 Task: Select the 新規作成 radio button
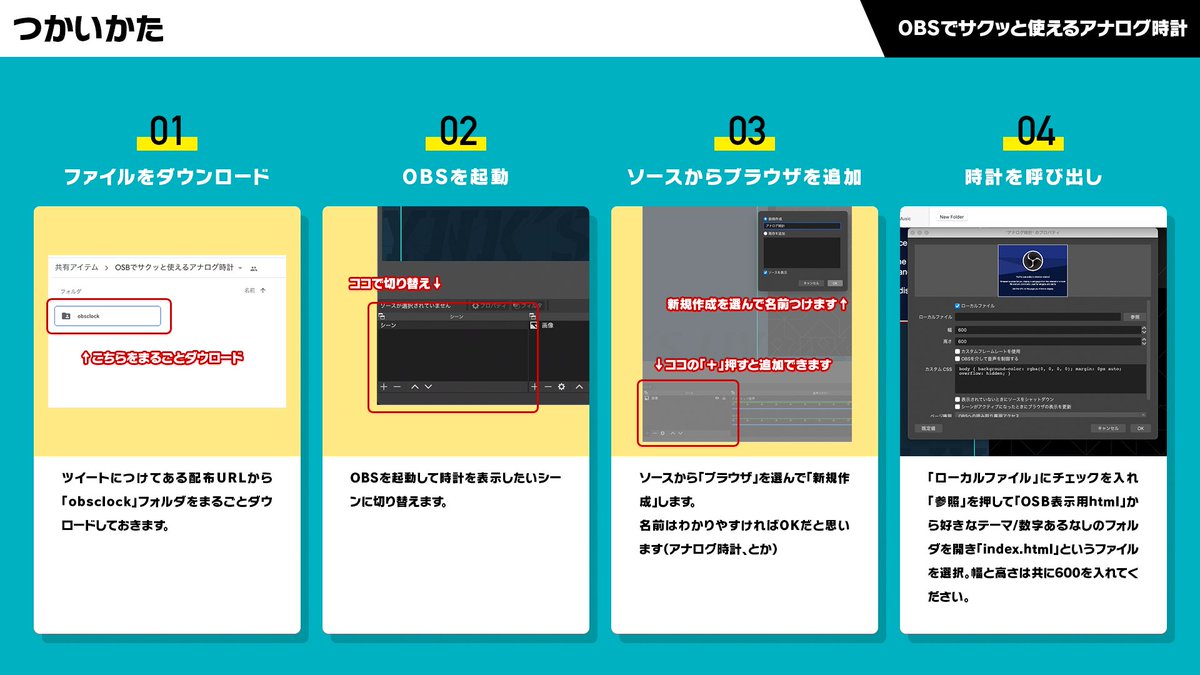(766, 219)
